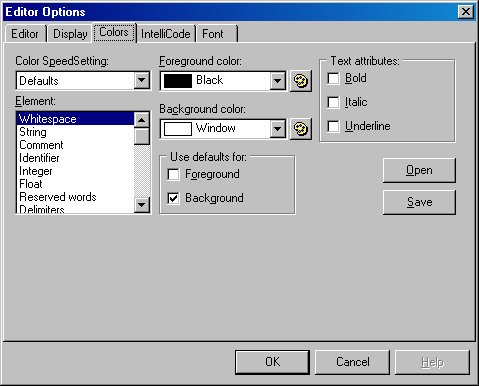
Task: Check Use defaults for Foreground
Action: click(173, 174)
